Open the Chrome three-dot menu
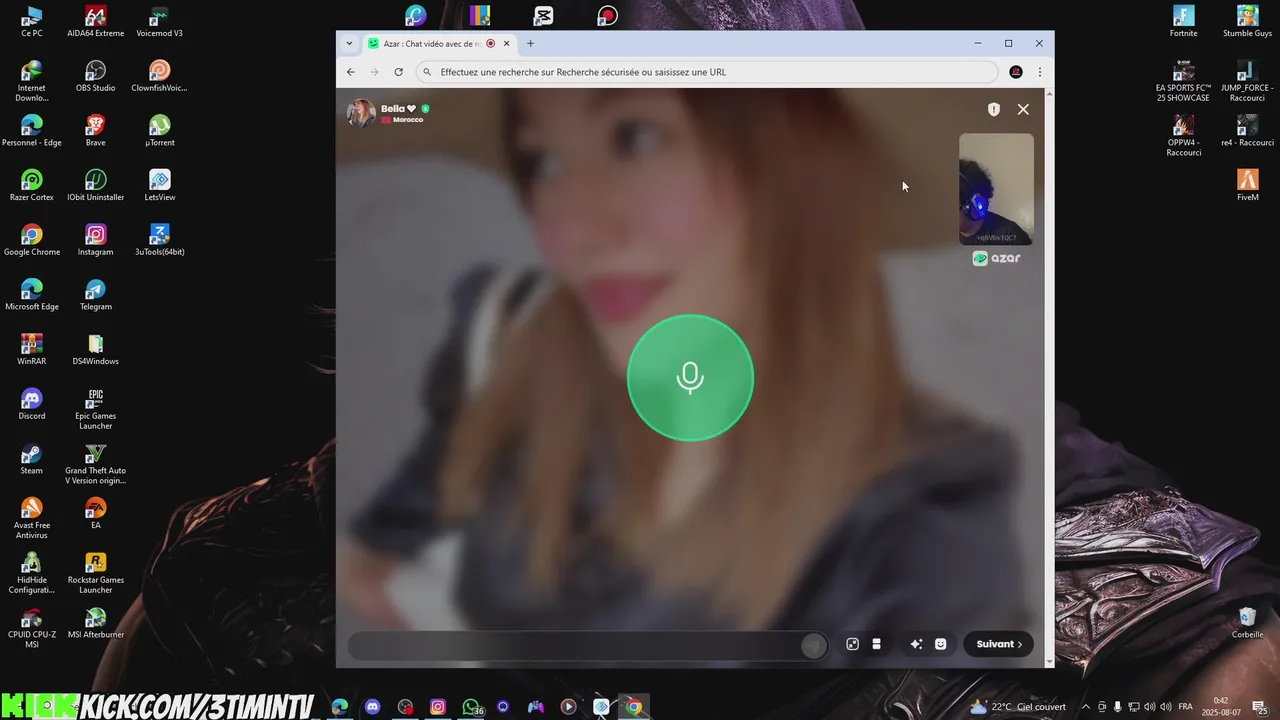This screenshot has height=720, width=1280. 1040,72
